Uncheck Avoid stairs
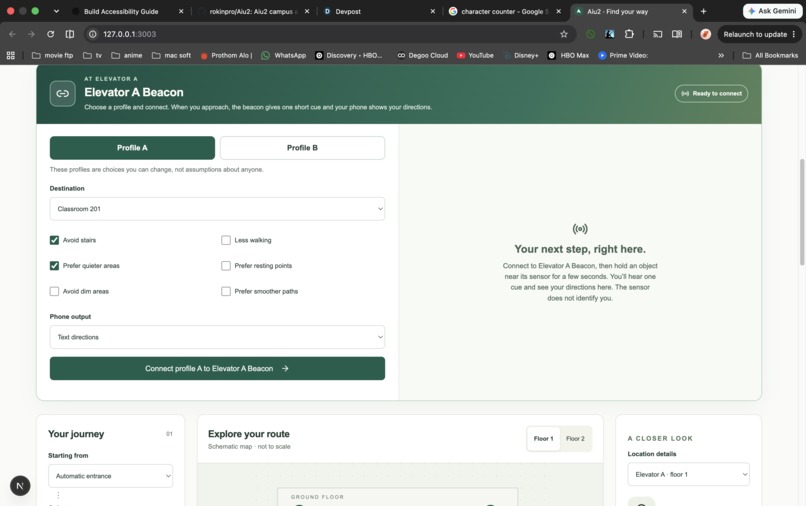806x506 pixels. point(54,240)
